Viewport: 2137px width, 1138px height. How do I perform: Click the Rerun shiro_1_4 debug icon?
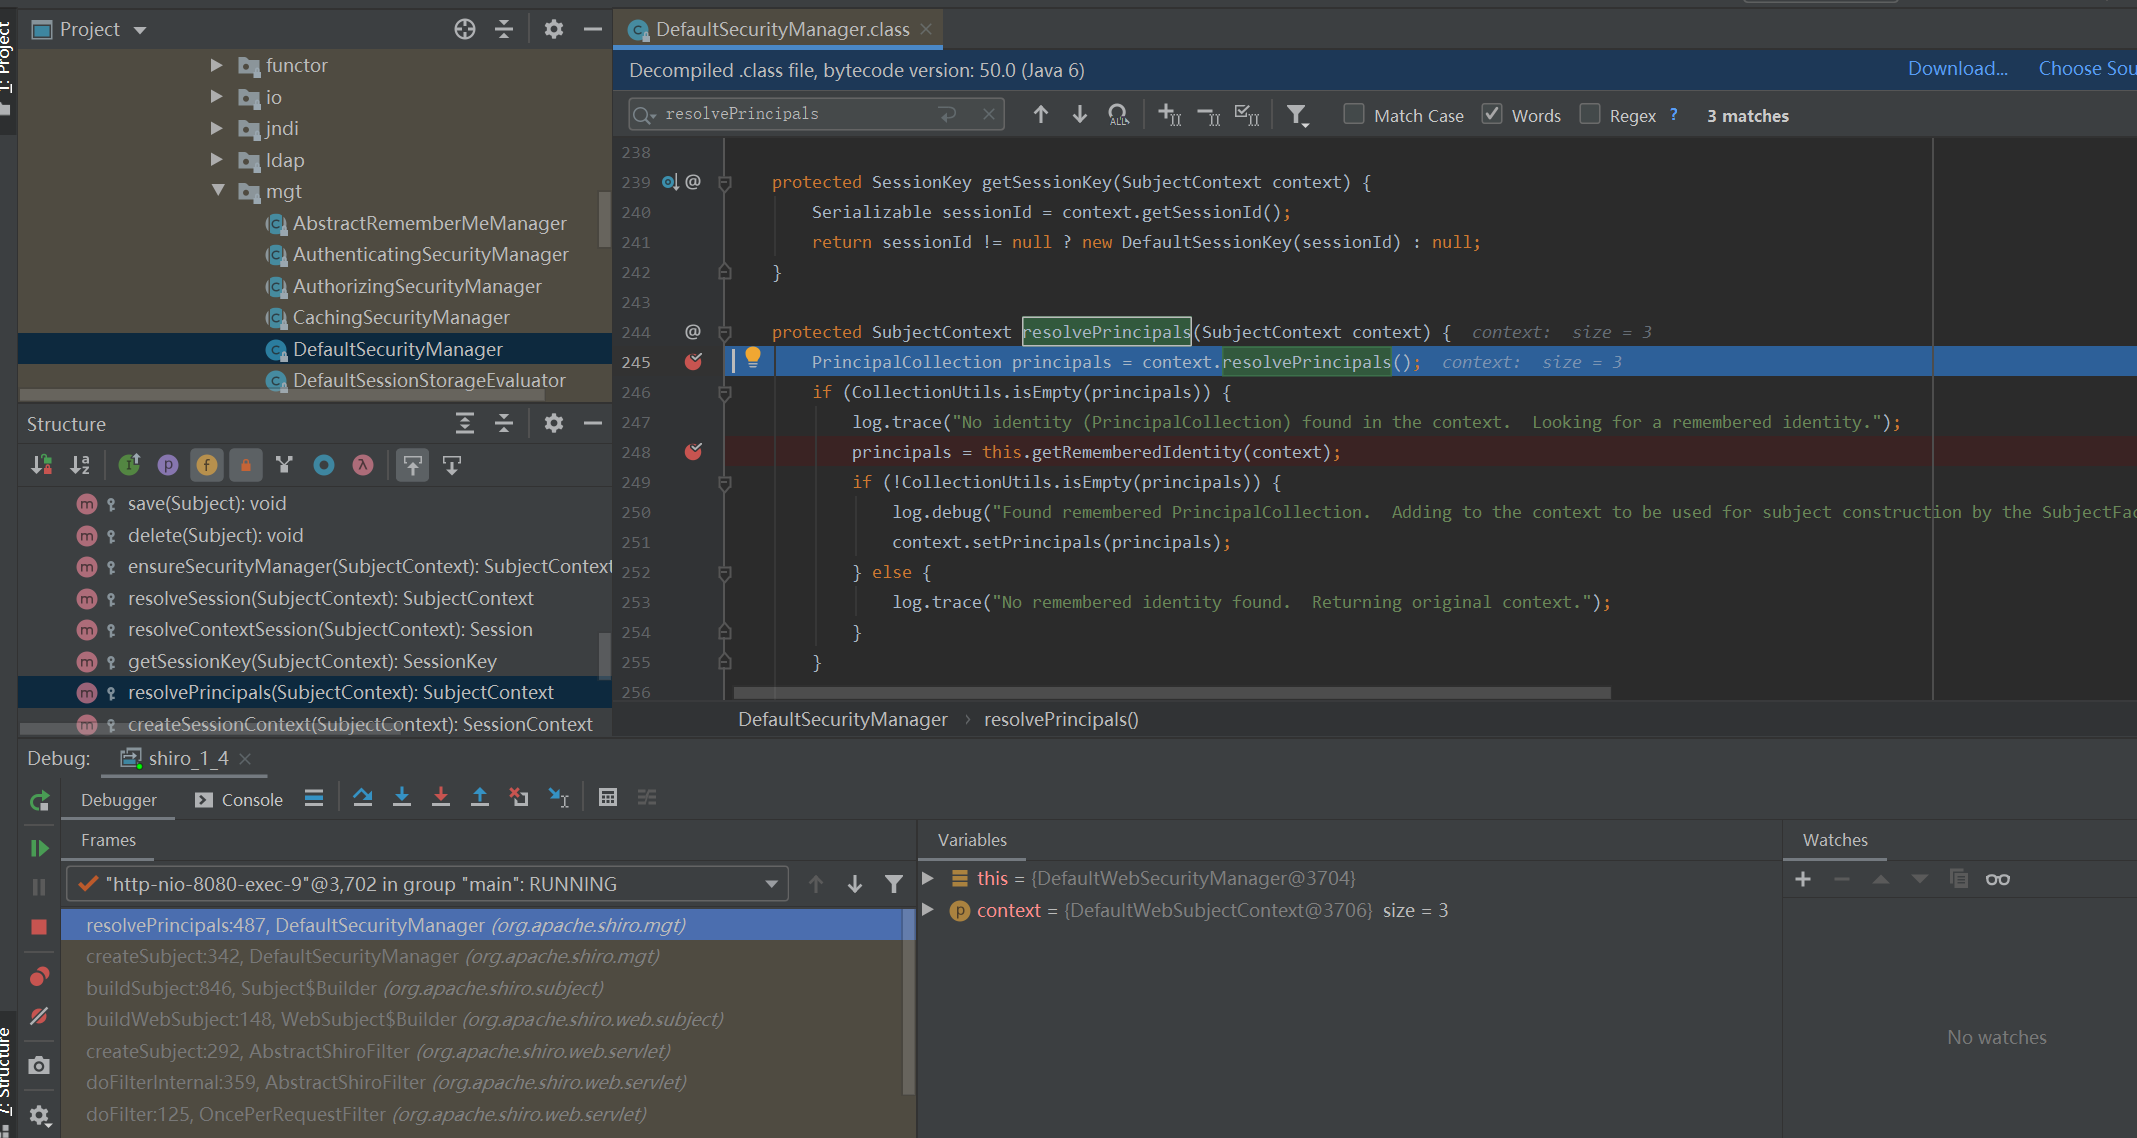pos(39,800)
